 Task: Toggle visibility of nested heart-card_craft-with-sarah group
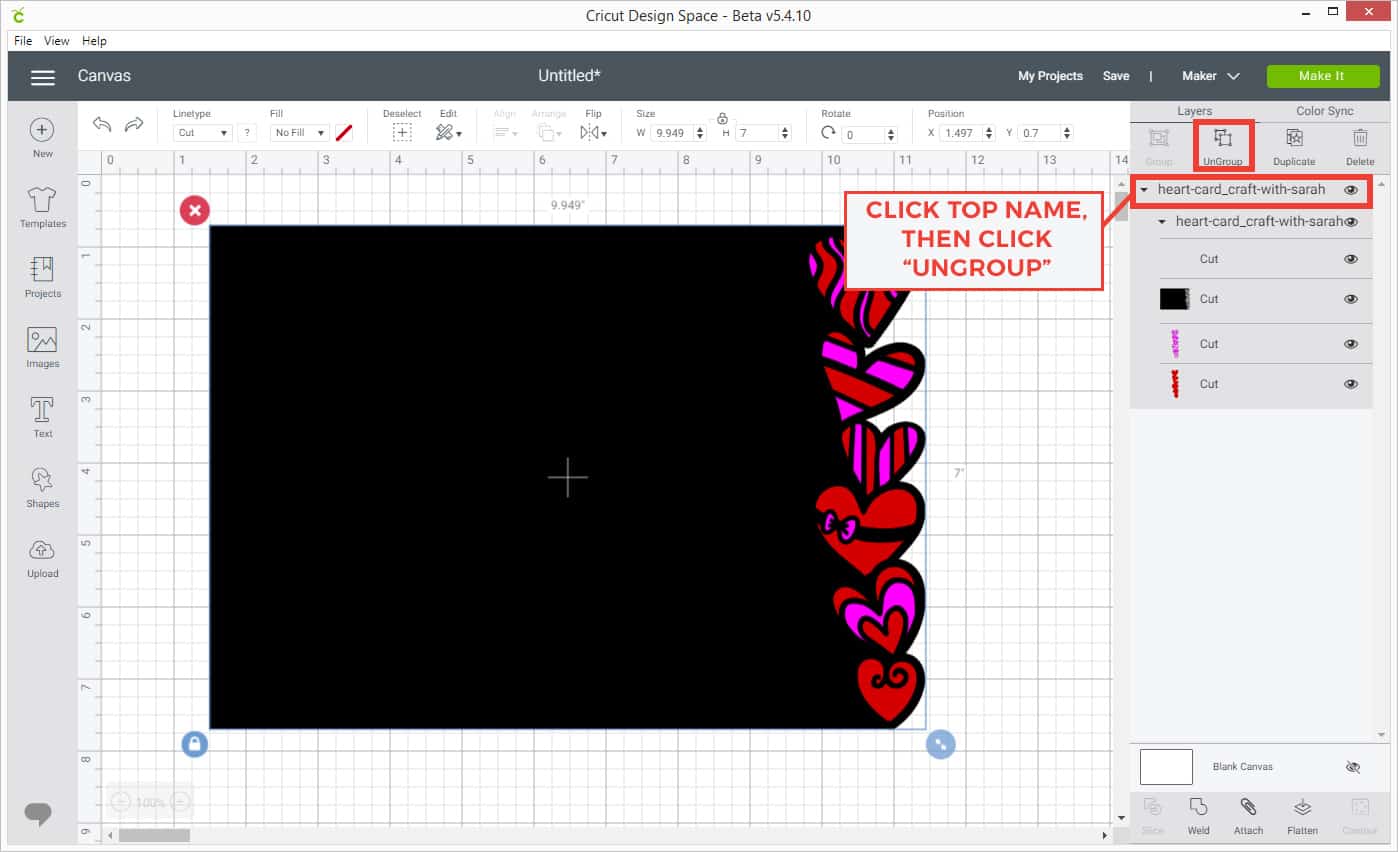pos(1351,222)
